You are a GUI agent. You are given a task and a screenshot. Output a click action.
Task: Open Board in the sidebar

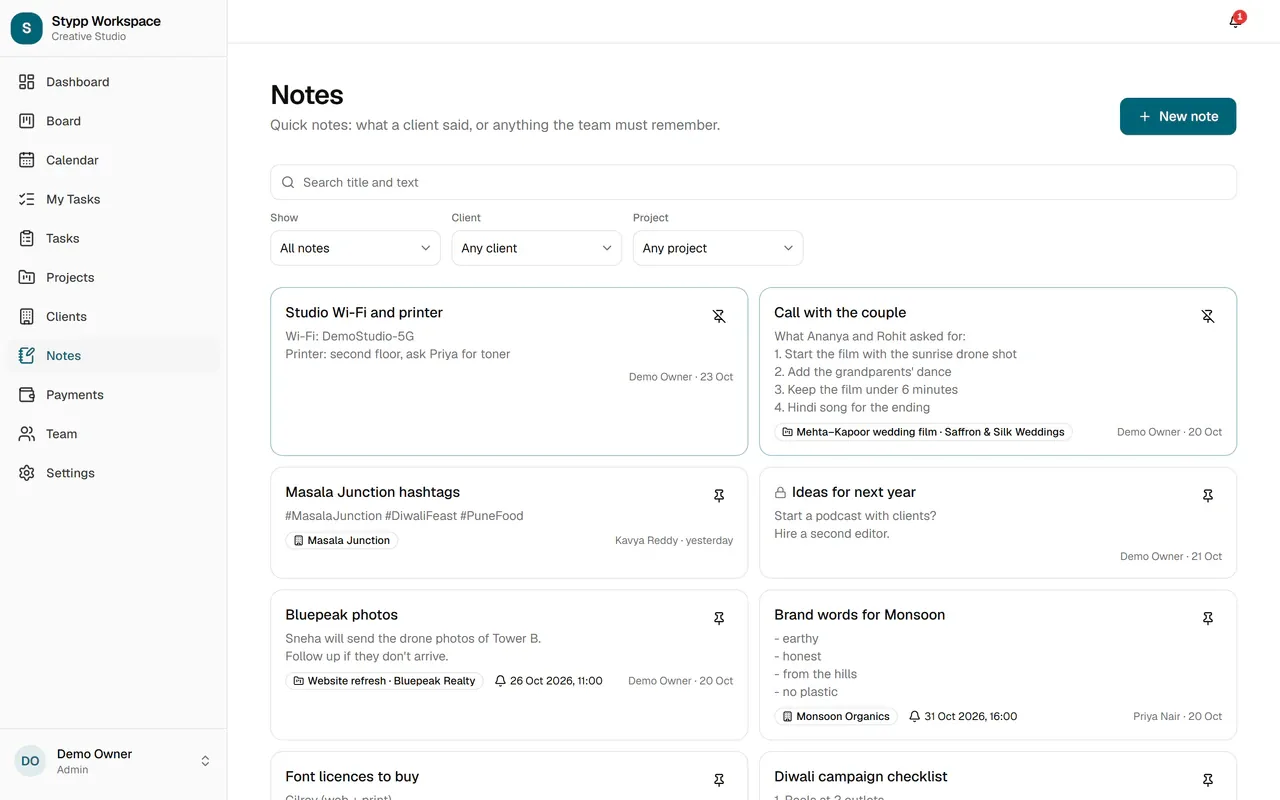(113, 121)
